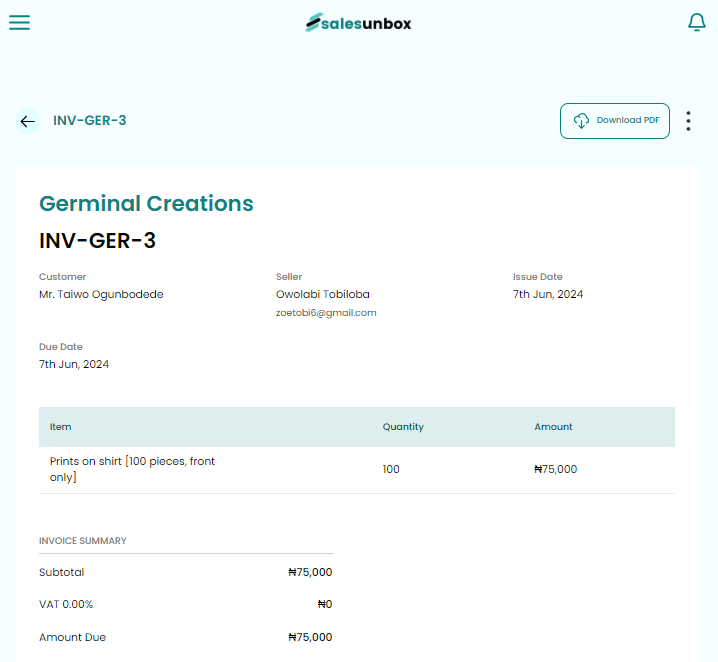Open the zoetobi6@gmail.com email link
The height and width of the screenshot is (662, 718).
pyautogui.click(x=326, y=313)
